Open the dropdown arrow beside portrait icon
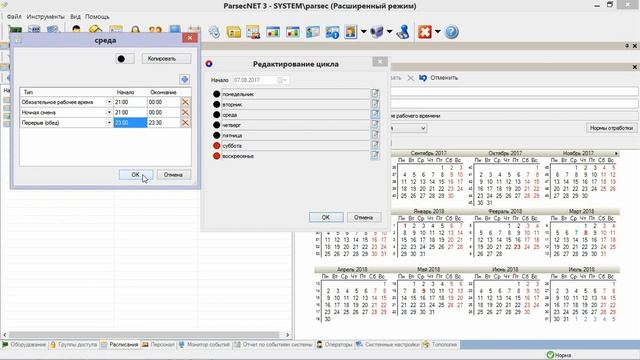 (363, 32)
